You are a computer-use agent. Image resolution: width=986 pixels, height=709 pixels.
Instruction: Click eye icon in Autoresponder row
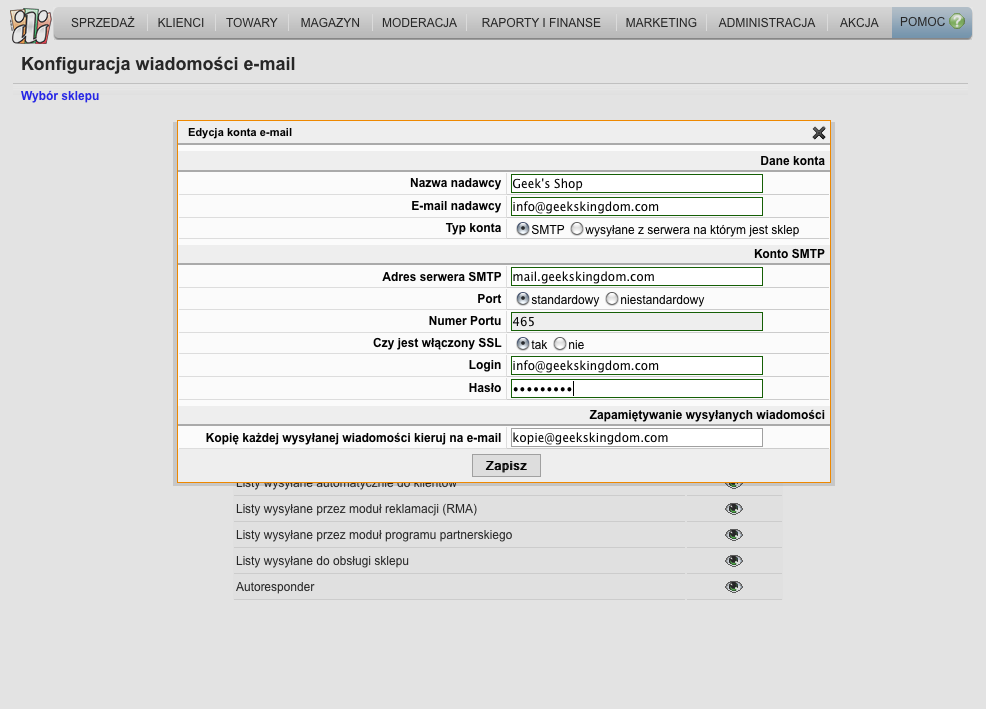point(734,586)
